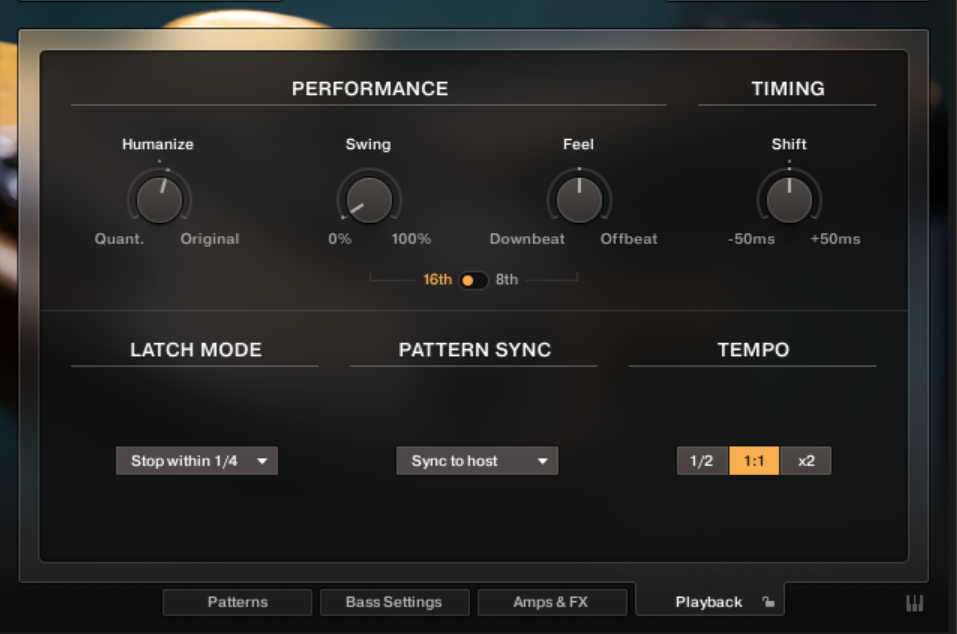957x634 pixels.
Task: Click the 'Original' label under Humanize
Action: [x=209, y=239]
